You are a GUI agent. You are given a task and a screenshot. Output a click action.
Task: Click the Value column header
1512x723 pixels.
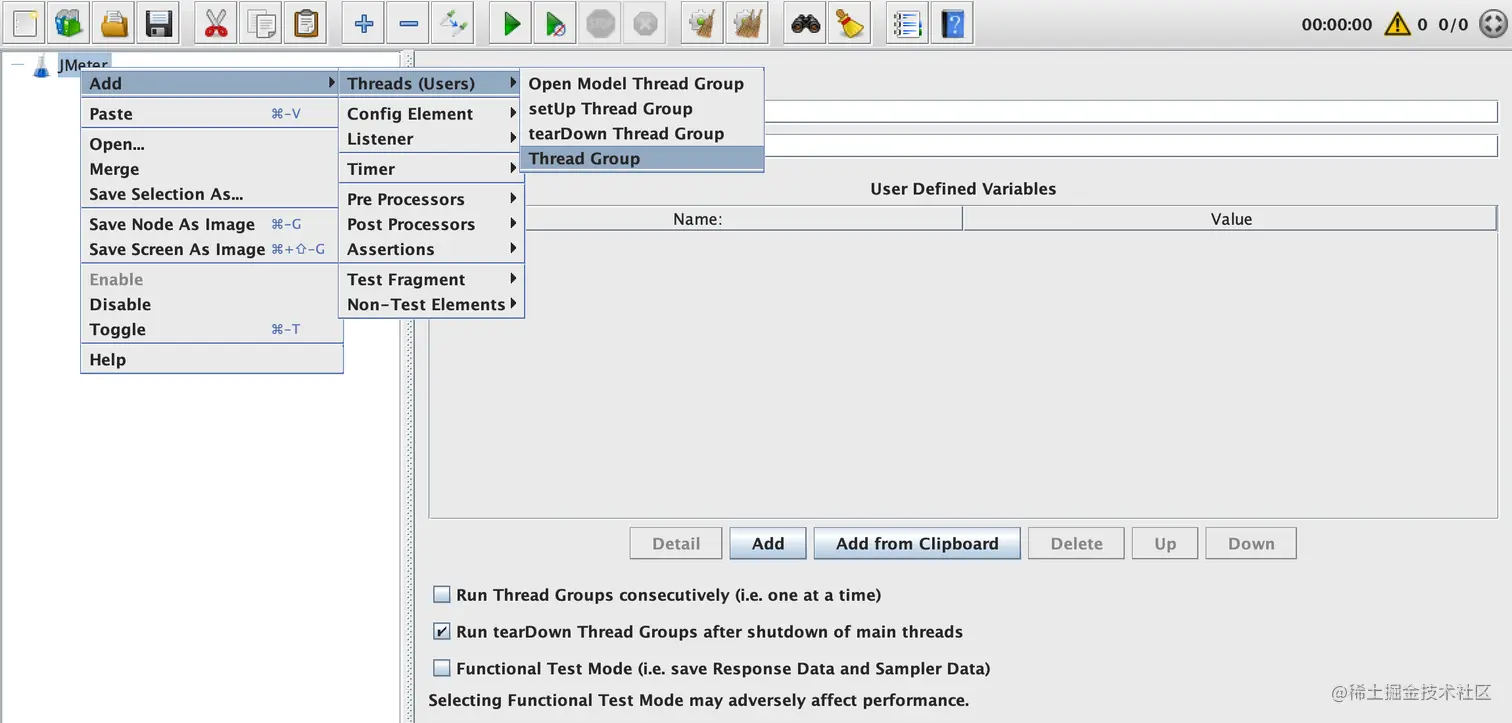point(1231,219)
